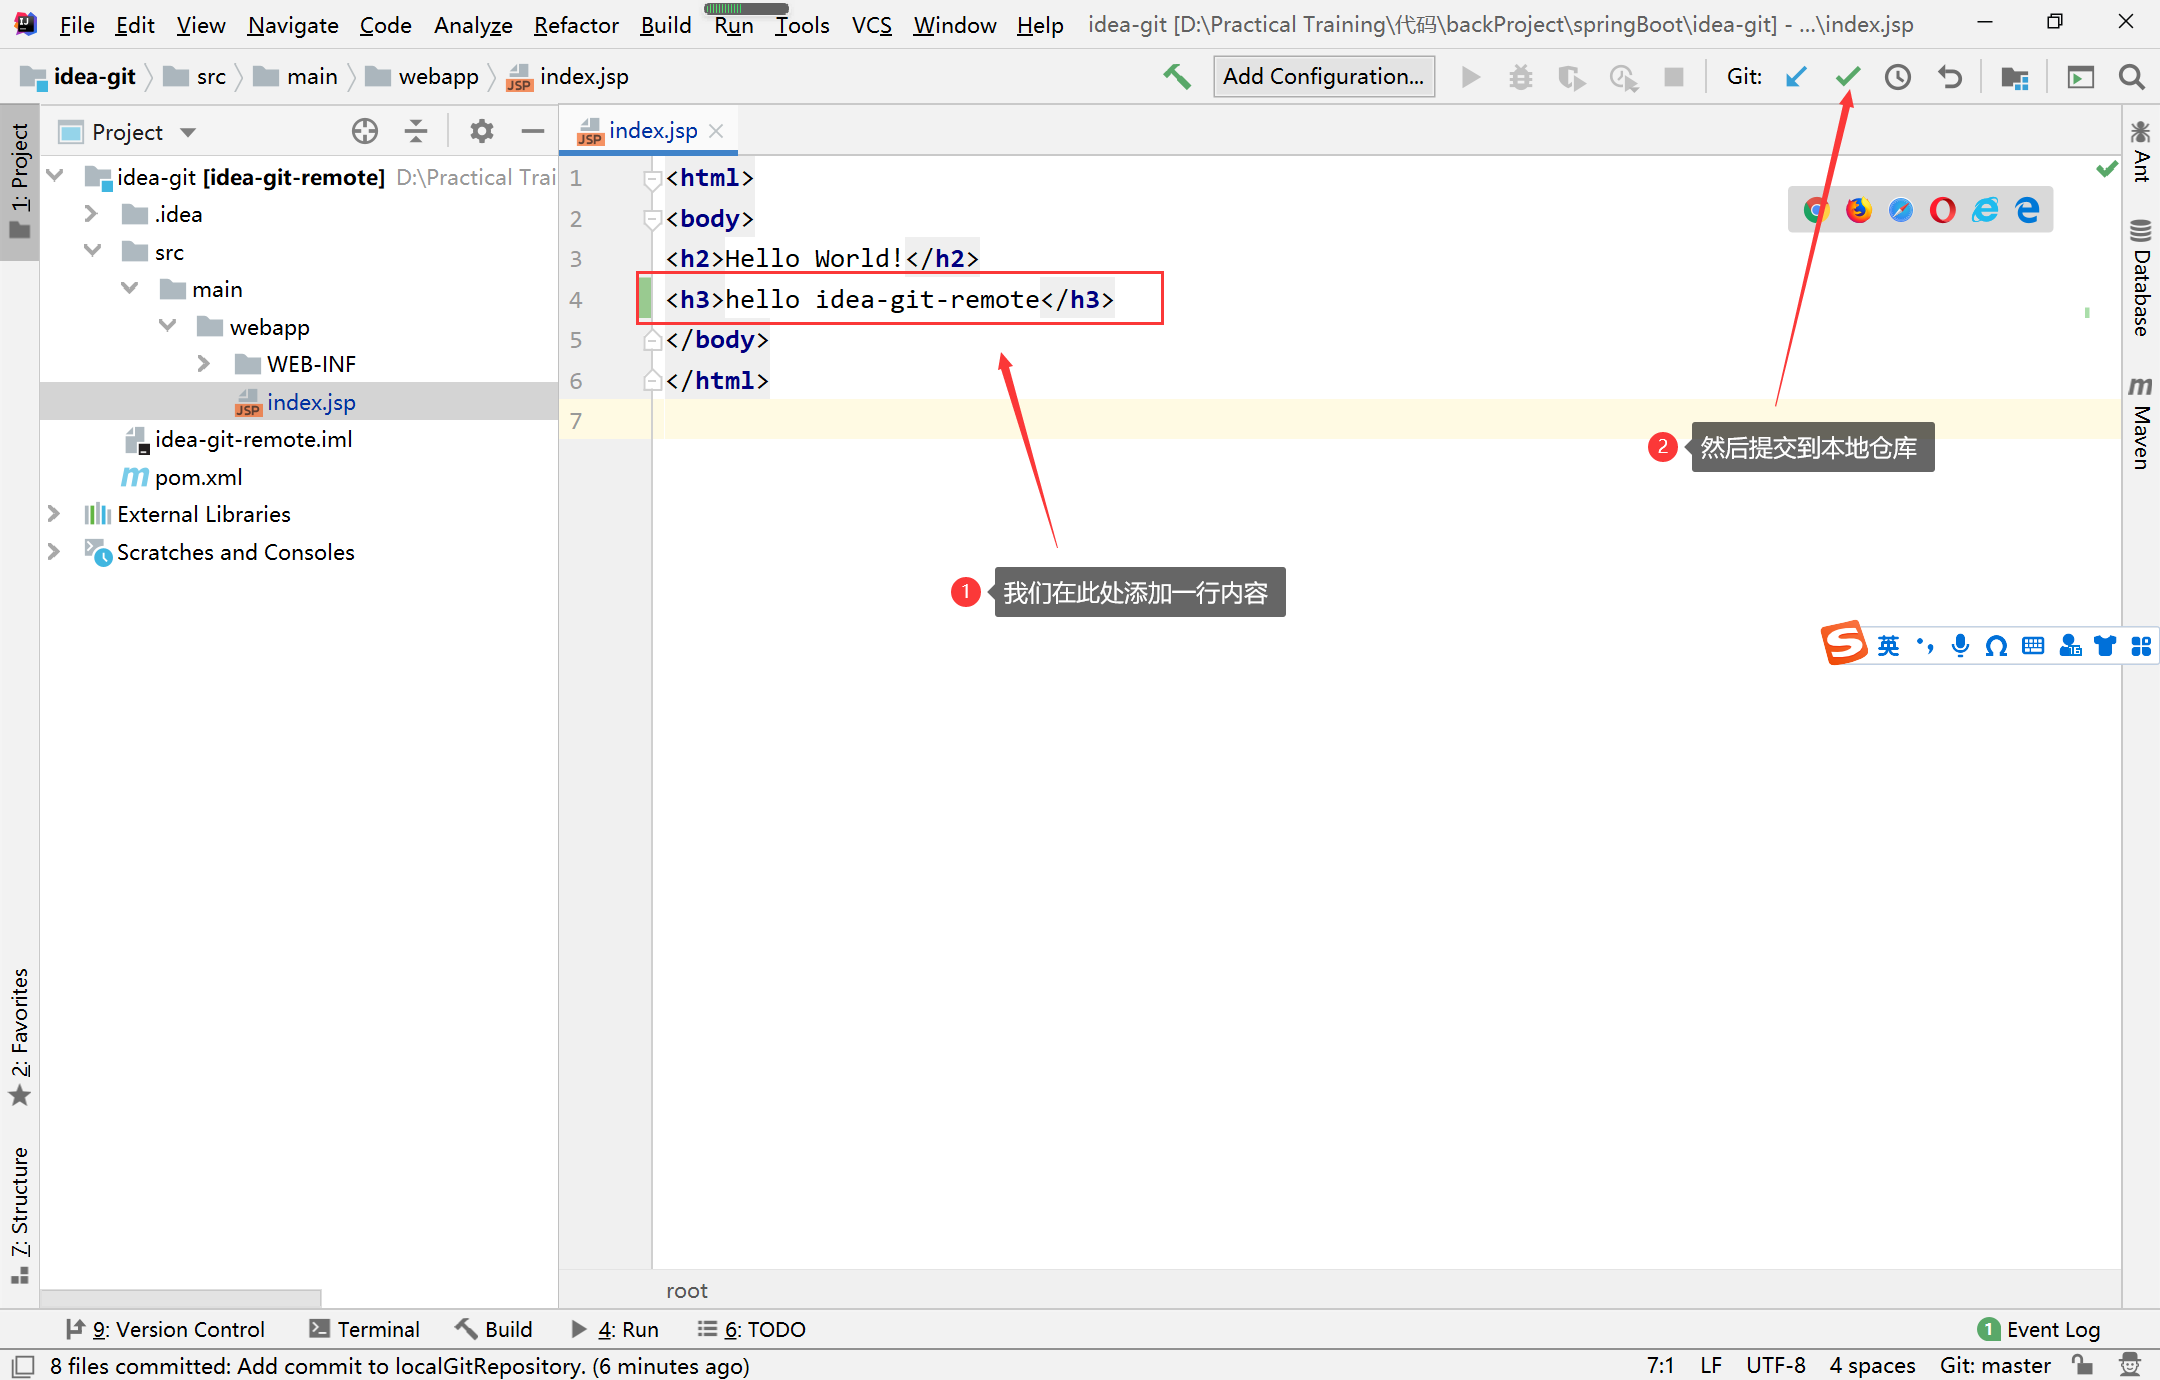Open the 9: Version Control tool tab

click(166, 1329)
